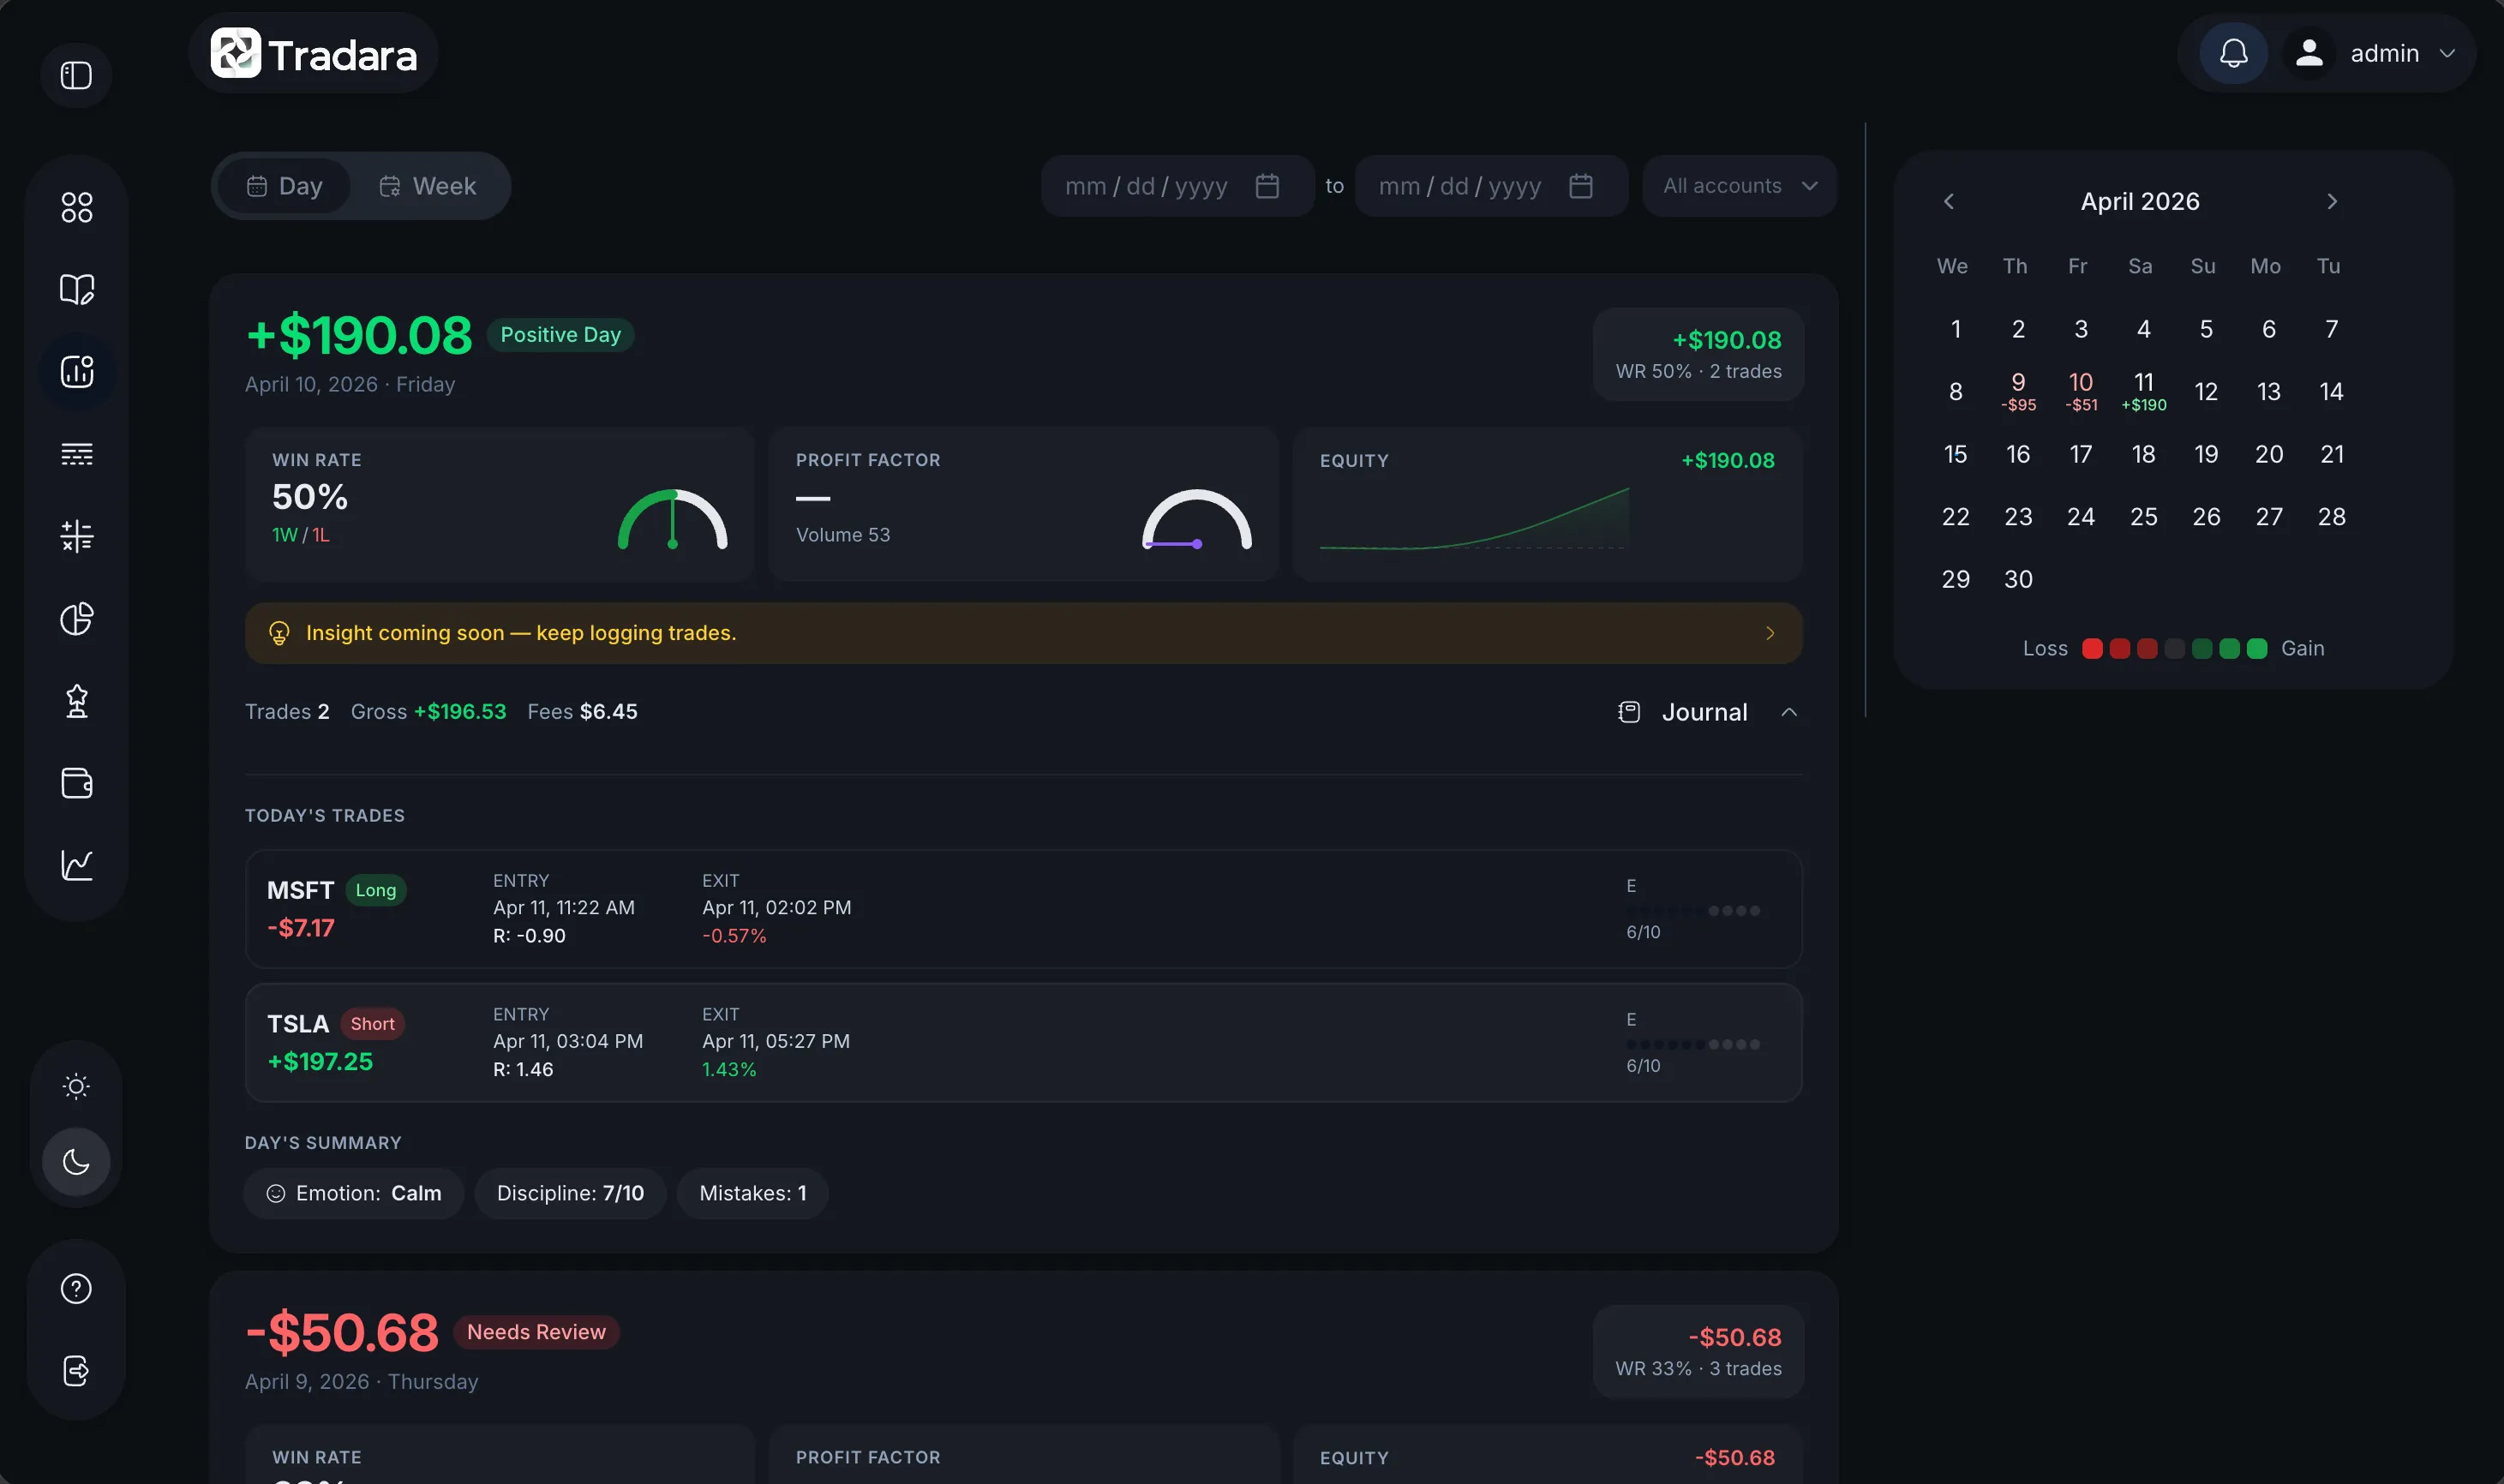This screenshot has width=2504, height=1484.
Task: Click the notification bell icon
Action: [x=2233, y=53]
